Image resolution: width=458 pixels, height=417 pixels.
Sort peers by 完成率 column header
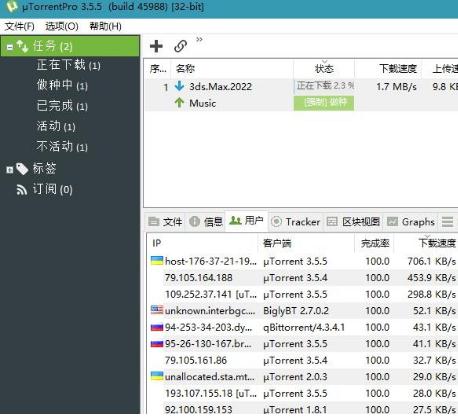coord(374,243)
